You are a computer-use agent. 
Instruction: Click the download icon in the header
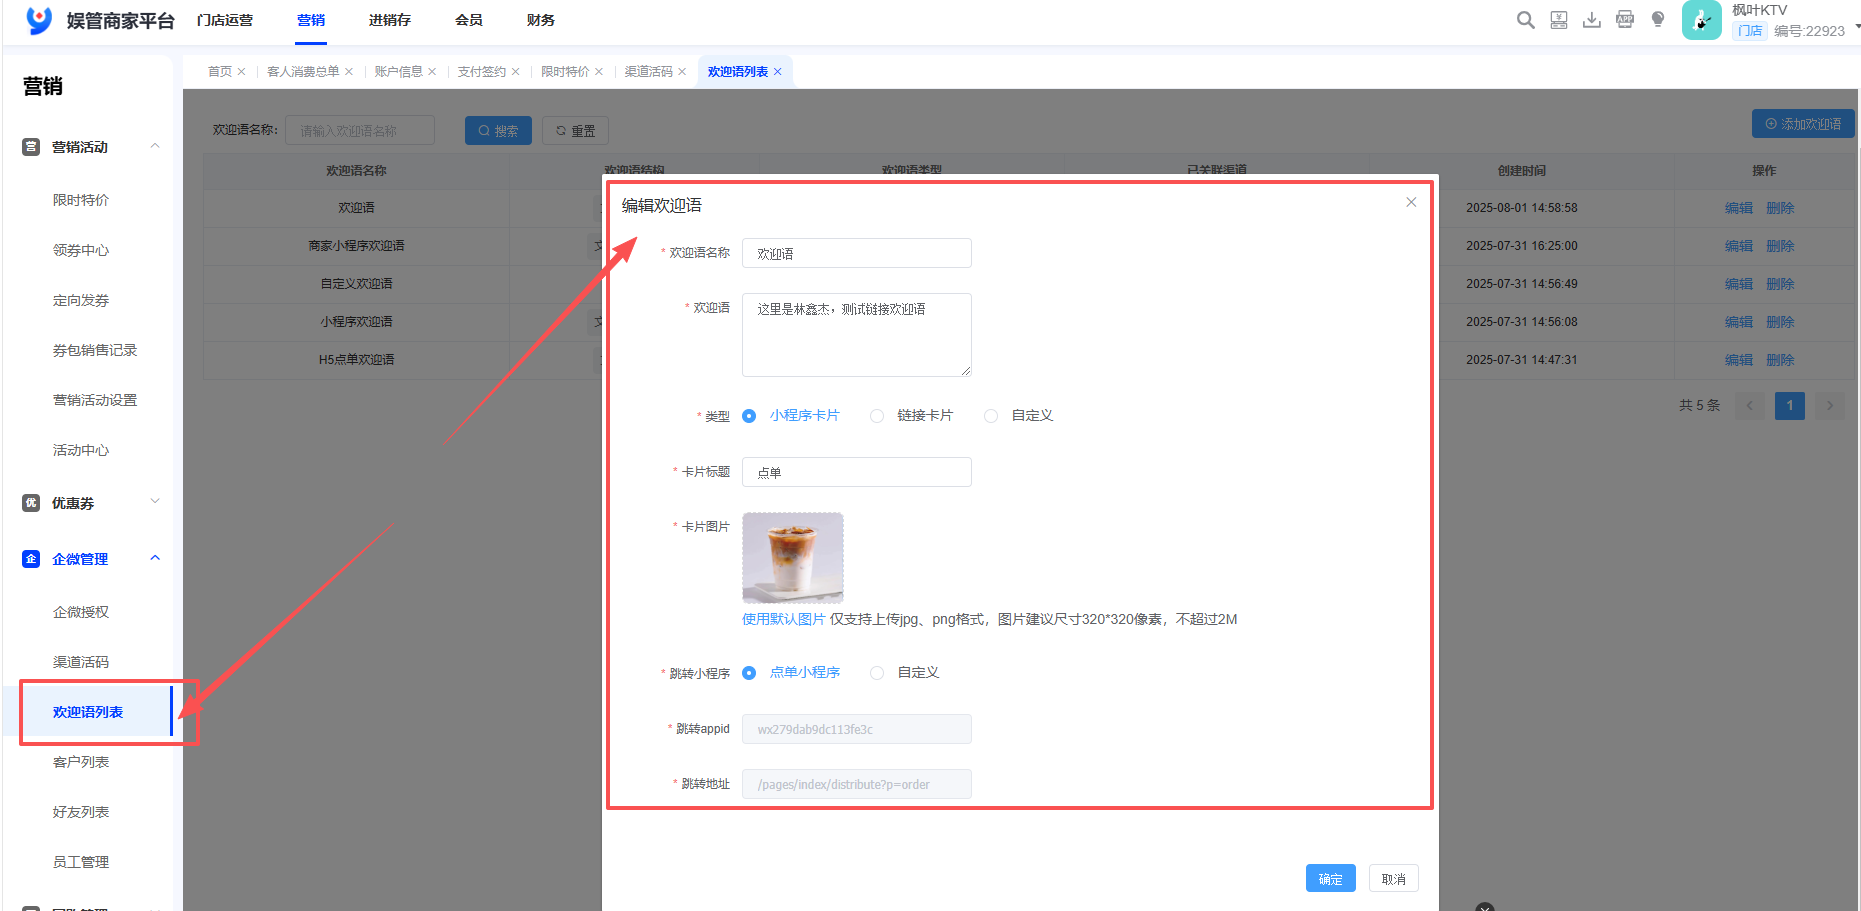1591,19
